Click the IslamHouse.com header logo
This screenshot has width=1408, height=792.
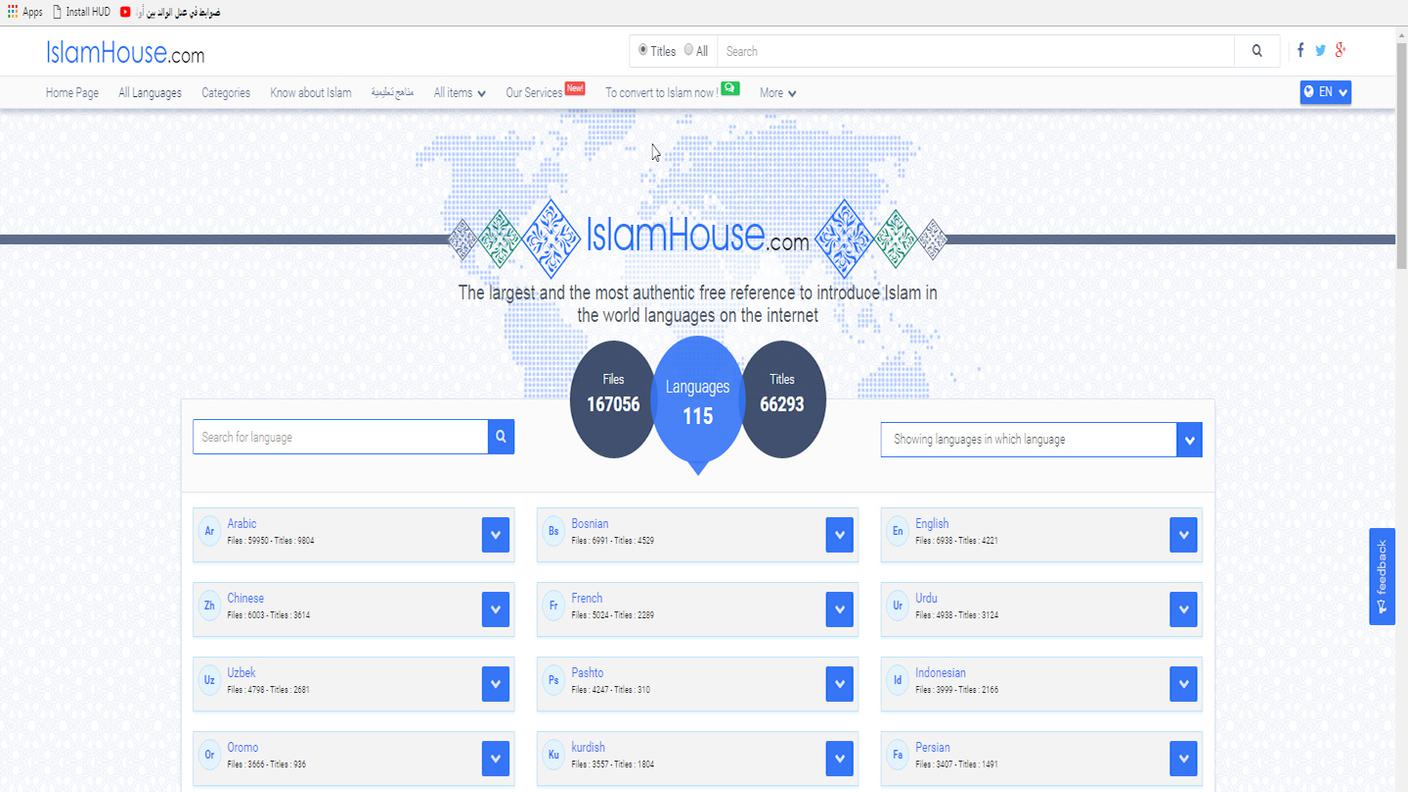point(125,52)
